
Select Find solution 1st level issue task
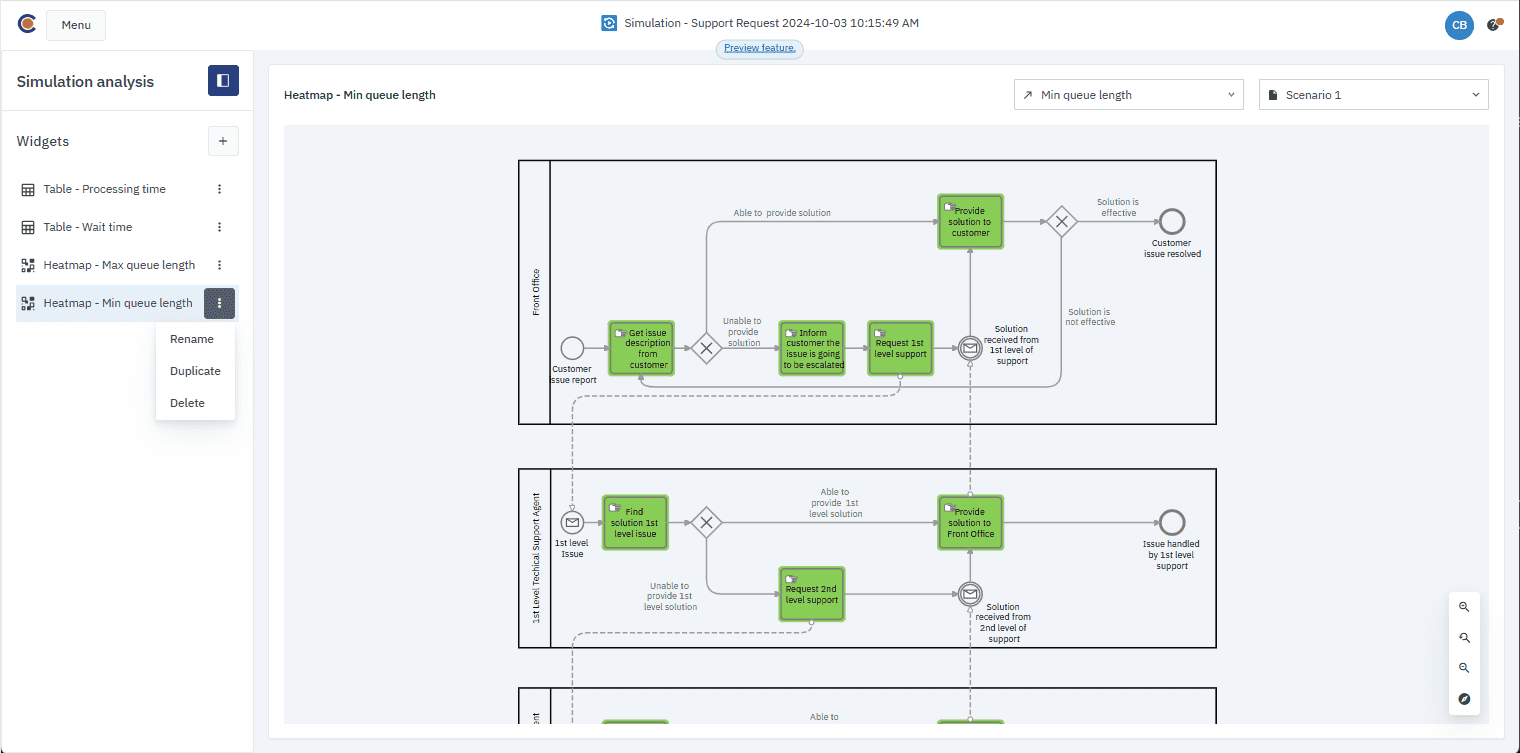635,522
